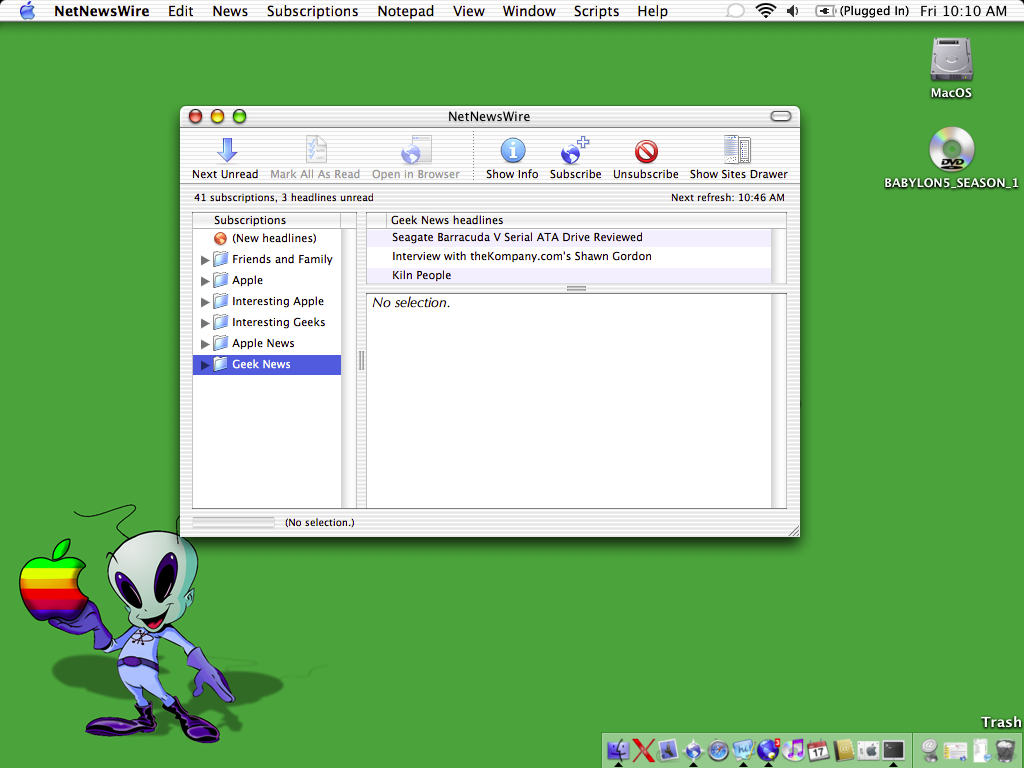Image resolution: width=1024 pixels, height=768 pixels.
Task: Open the MacOS hard drive icon
Action: (x=951, y=60)
